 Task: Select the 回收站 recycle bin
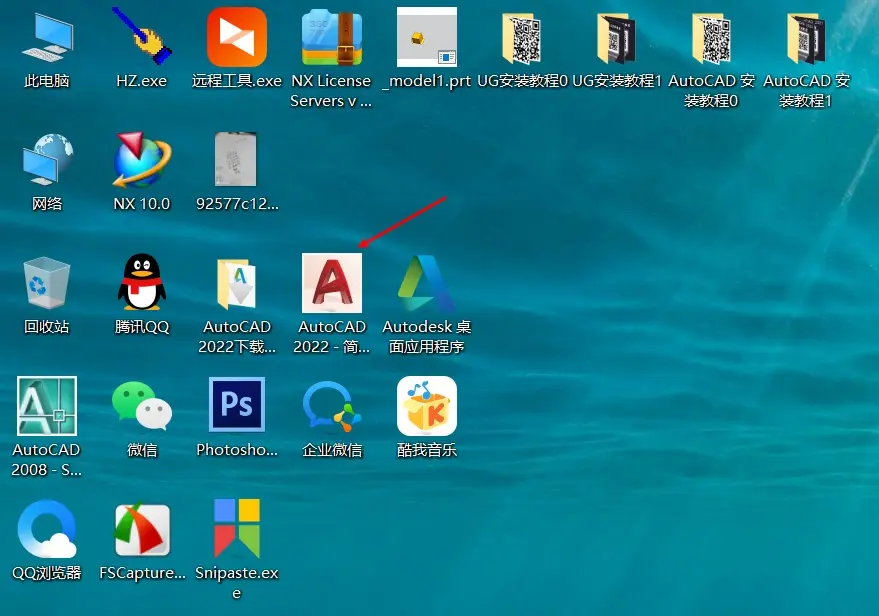coord(47,283)
